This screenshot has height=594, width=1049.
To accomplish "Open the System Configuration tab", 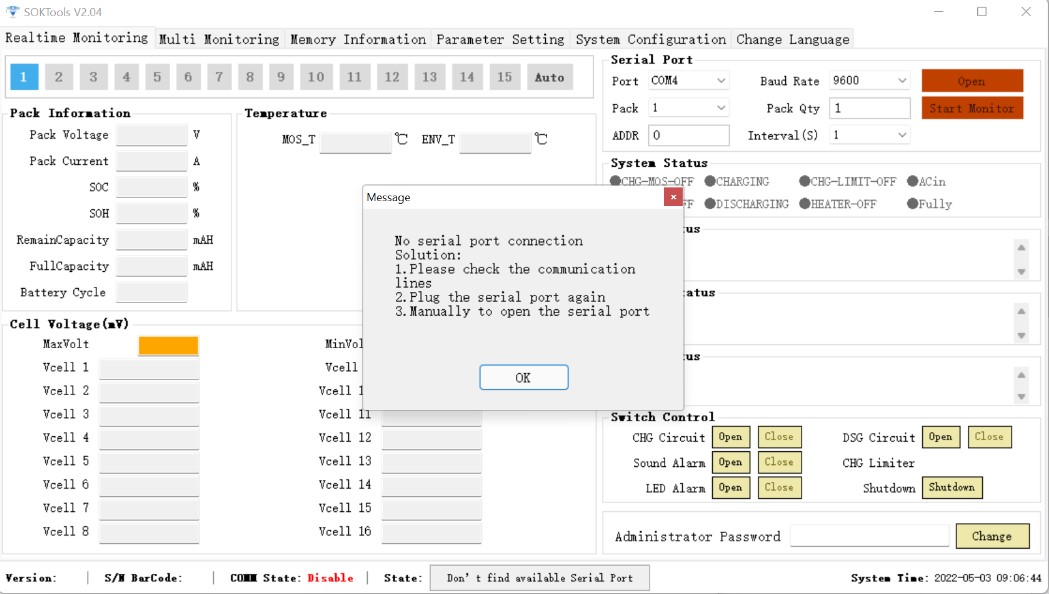I will click(650, 39).
